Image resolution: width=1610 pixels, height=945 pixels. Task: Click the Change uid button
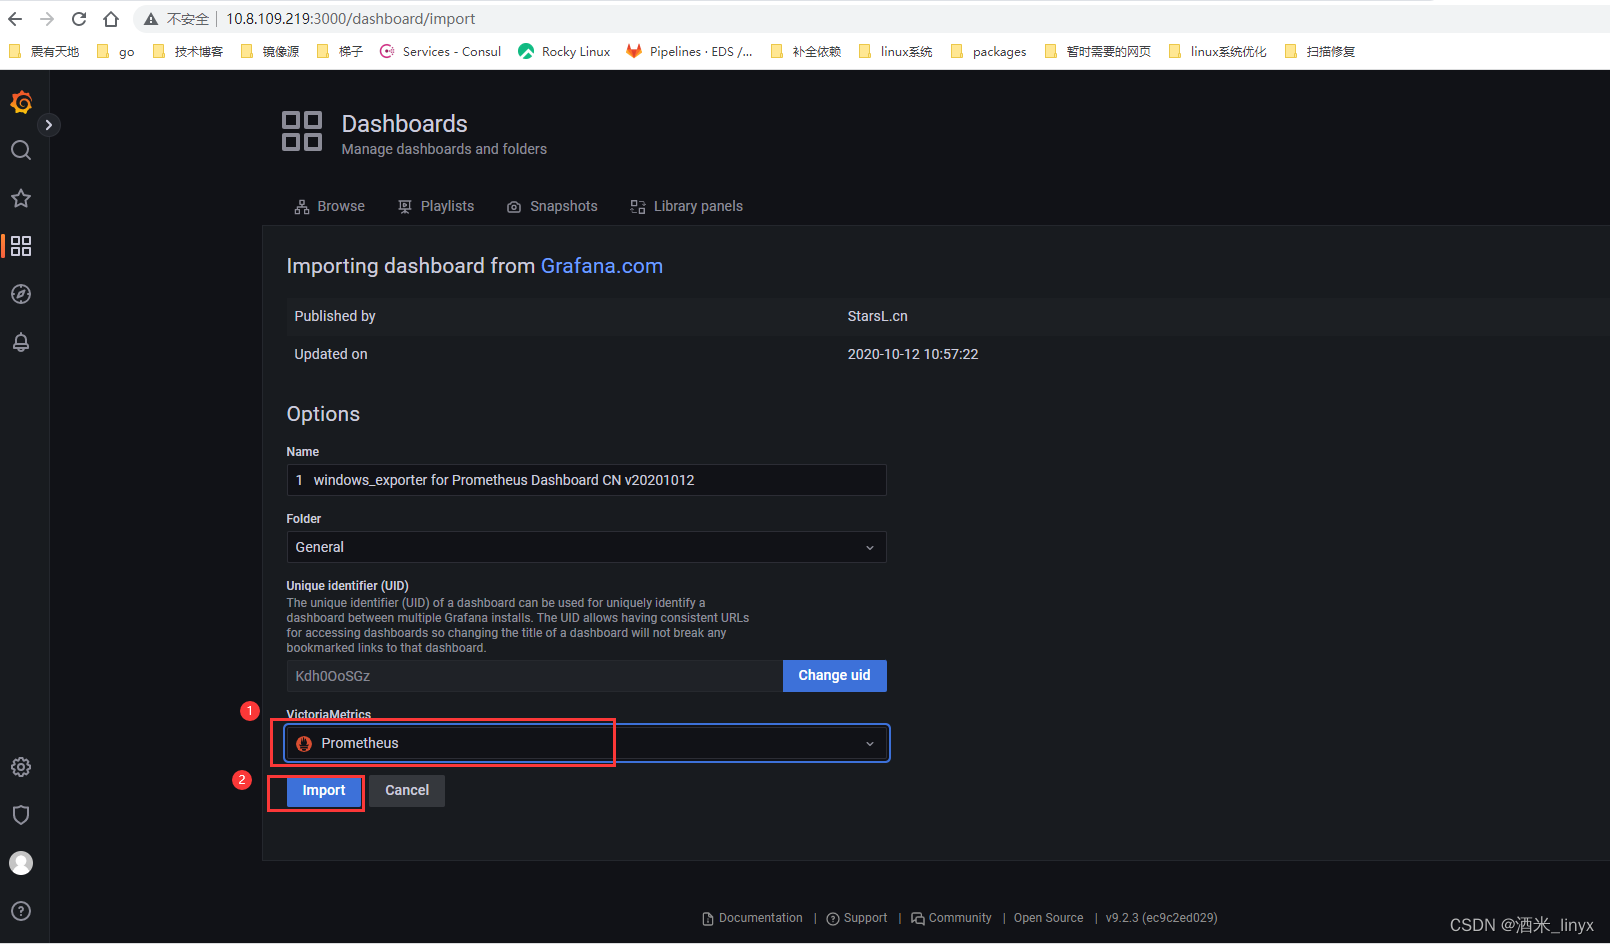pos(834,676)
